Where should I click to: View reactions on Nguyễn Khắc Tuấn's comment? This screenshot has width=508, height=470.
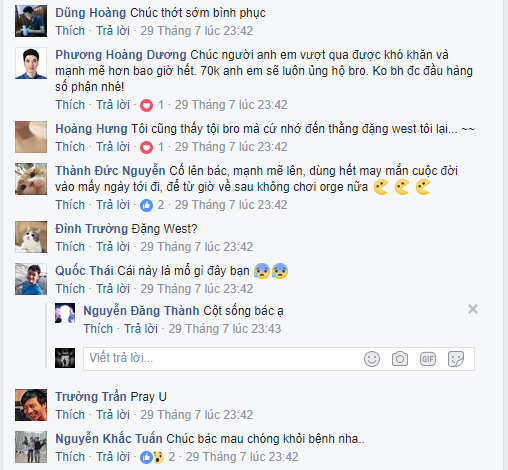[x=157, y=457]
